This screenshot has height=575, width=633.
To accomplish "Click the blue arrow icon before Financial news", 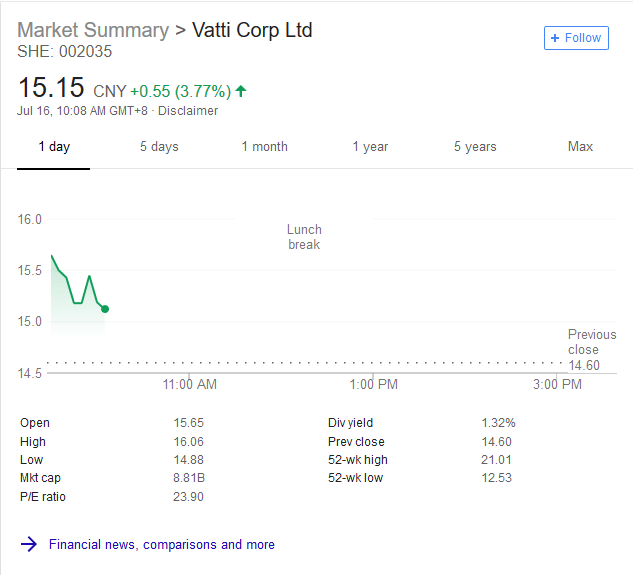I will 29,545.
